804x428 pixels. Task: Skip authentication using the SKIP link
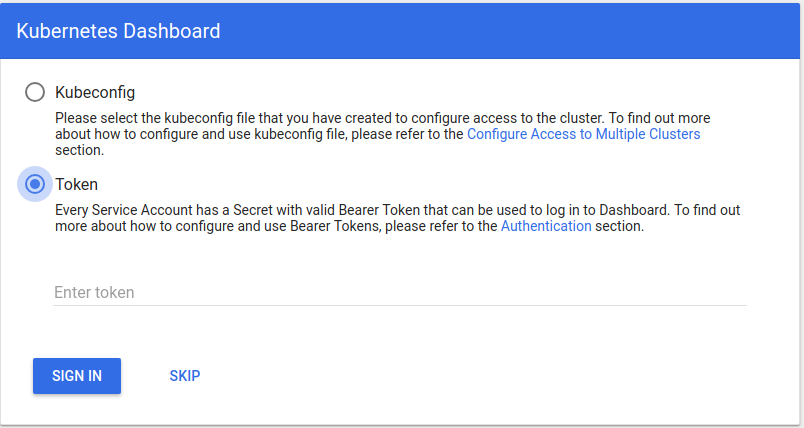[x=185, y=376]
